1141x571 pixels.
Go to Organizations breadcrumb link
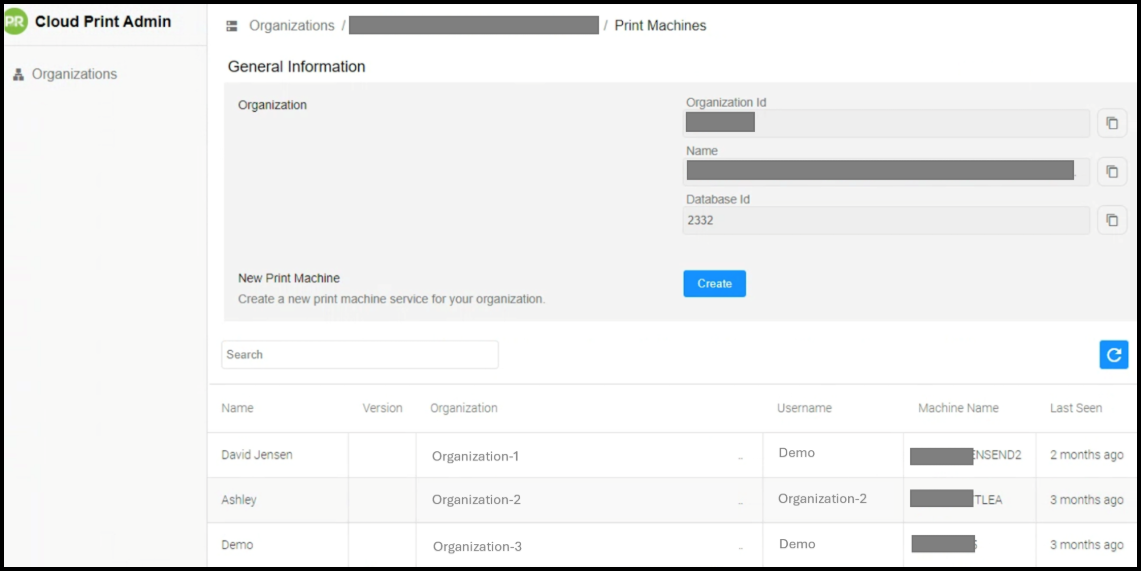291,26
